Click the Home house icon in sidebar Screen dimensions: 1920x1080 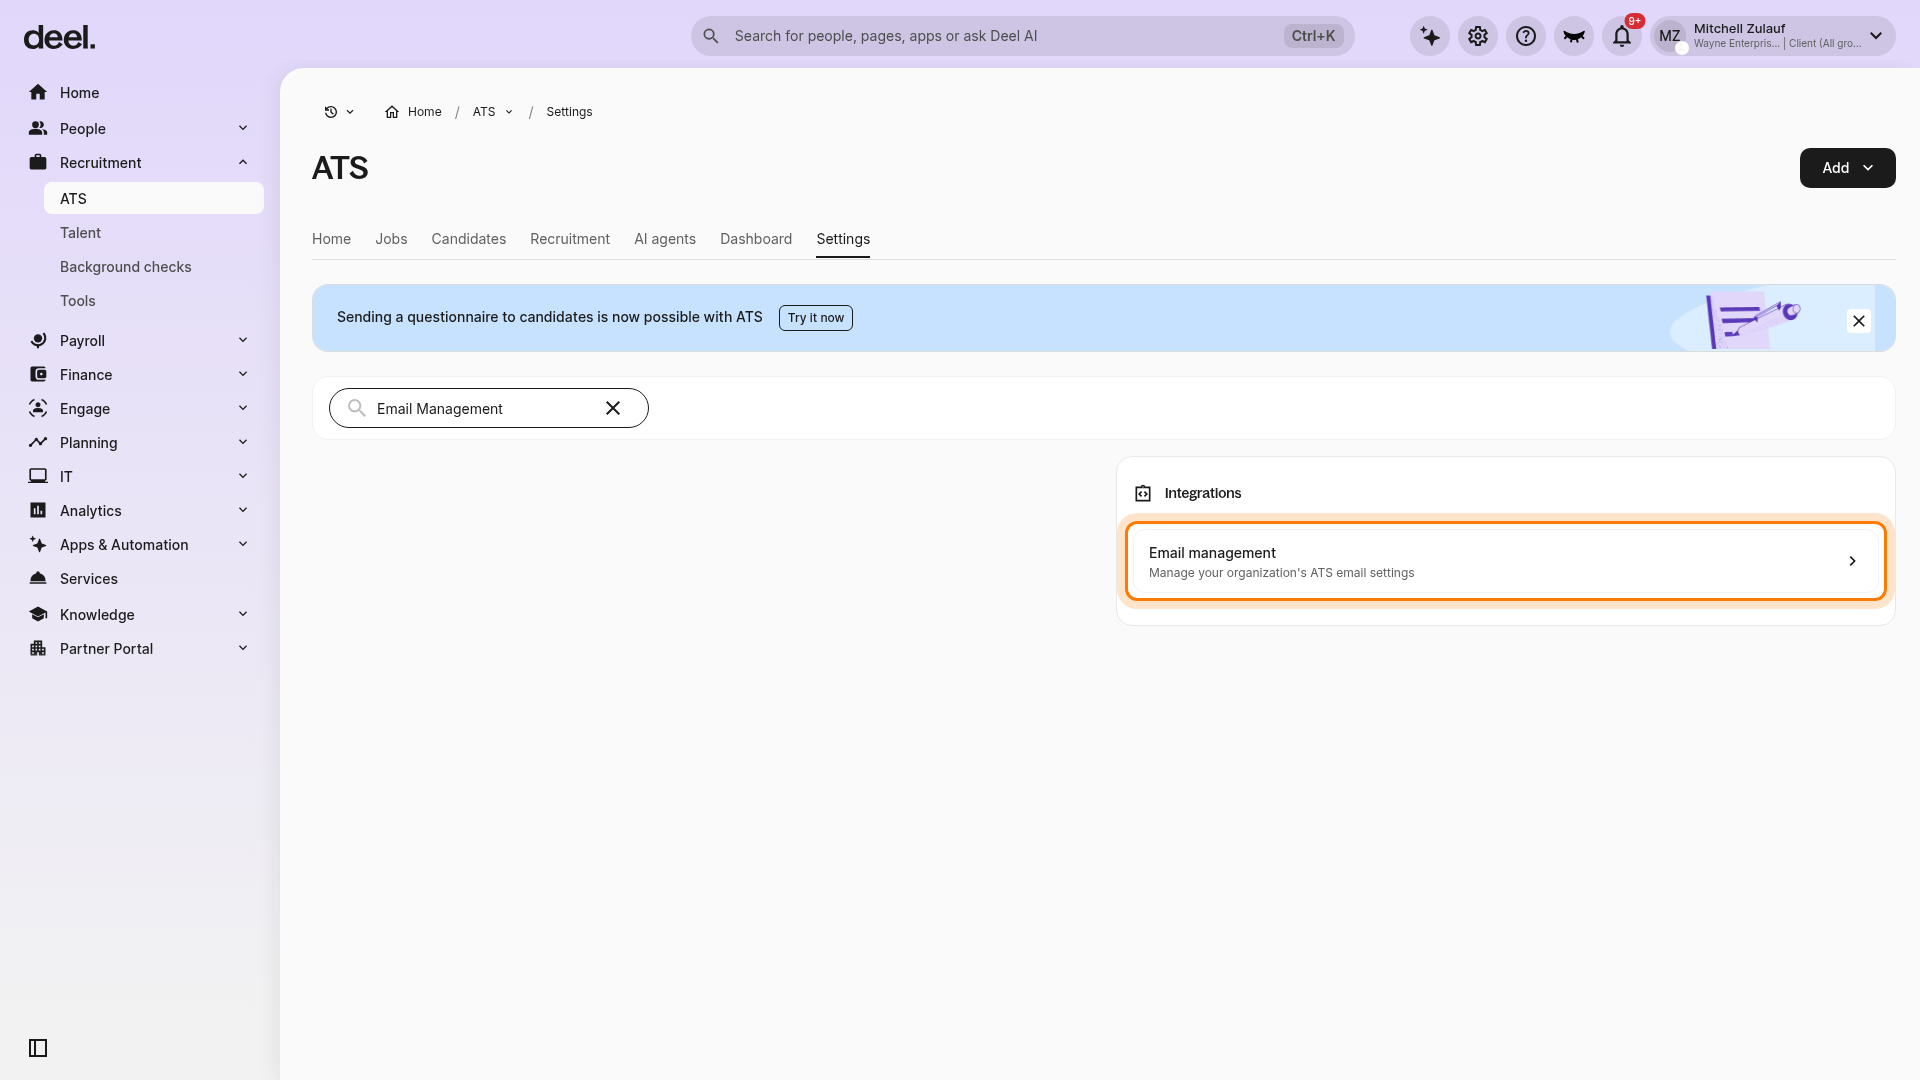(38, 93)
